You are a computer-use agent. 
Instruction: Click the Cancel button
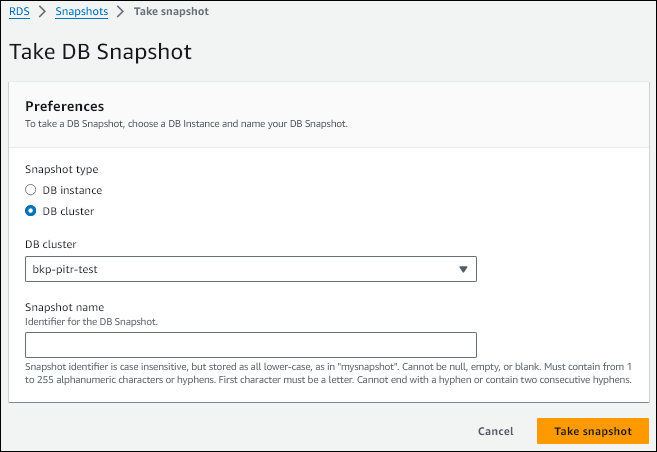click(495, 431)
